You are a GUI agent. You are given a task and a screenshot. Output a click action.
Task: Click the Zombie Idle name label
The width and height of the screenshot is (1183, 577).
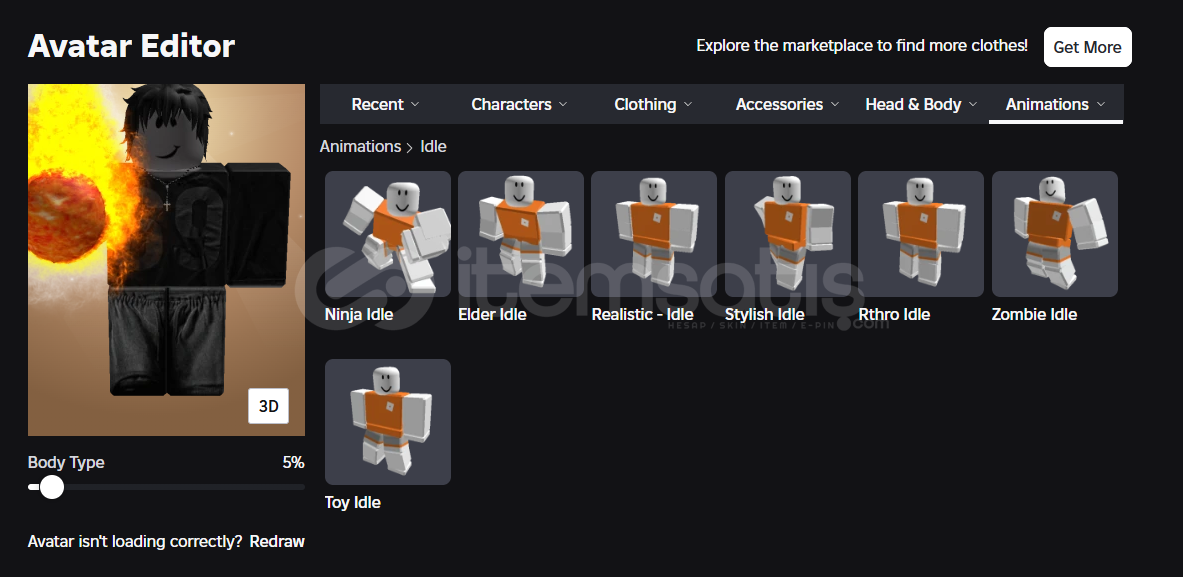[1034, 315]
